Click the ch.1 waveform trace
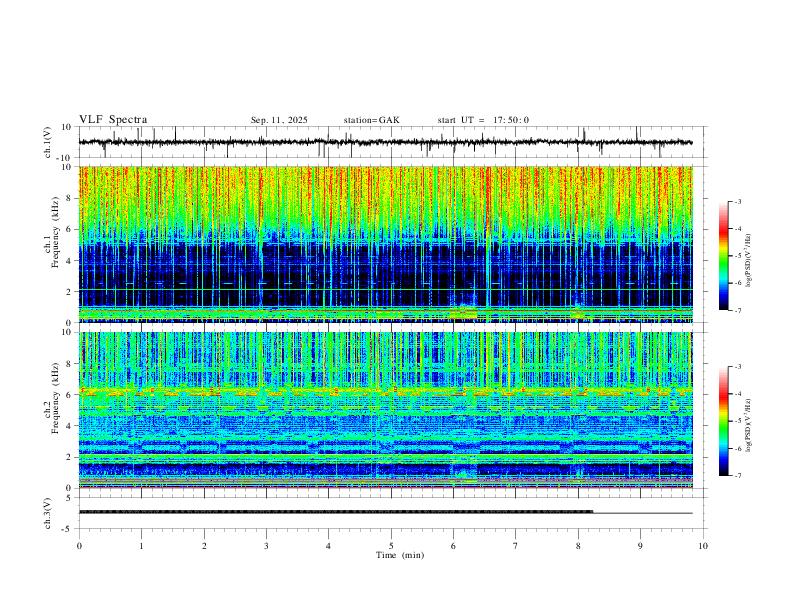Screen dimensions: 792x612 click(385, 142)
